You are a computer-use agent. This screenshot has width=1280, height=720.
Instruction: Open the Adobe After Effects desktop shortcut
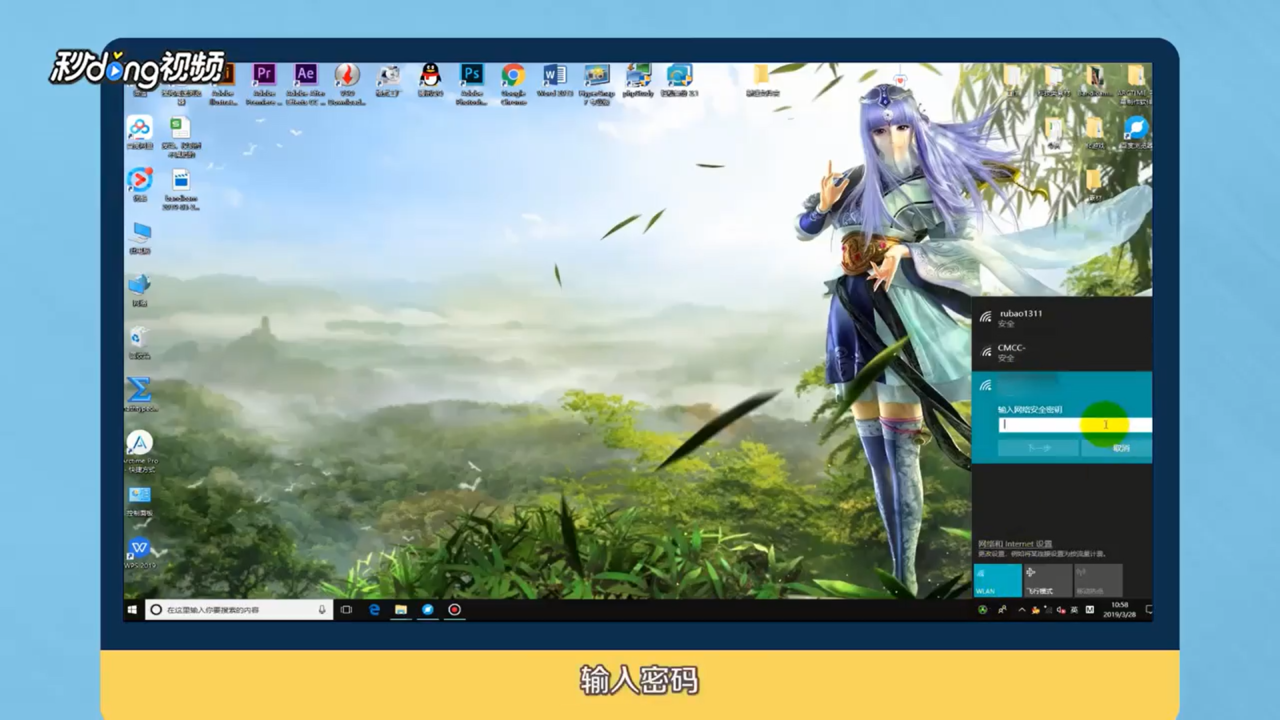(x=305, y=82)
